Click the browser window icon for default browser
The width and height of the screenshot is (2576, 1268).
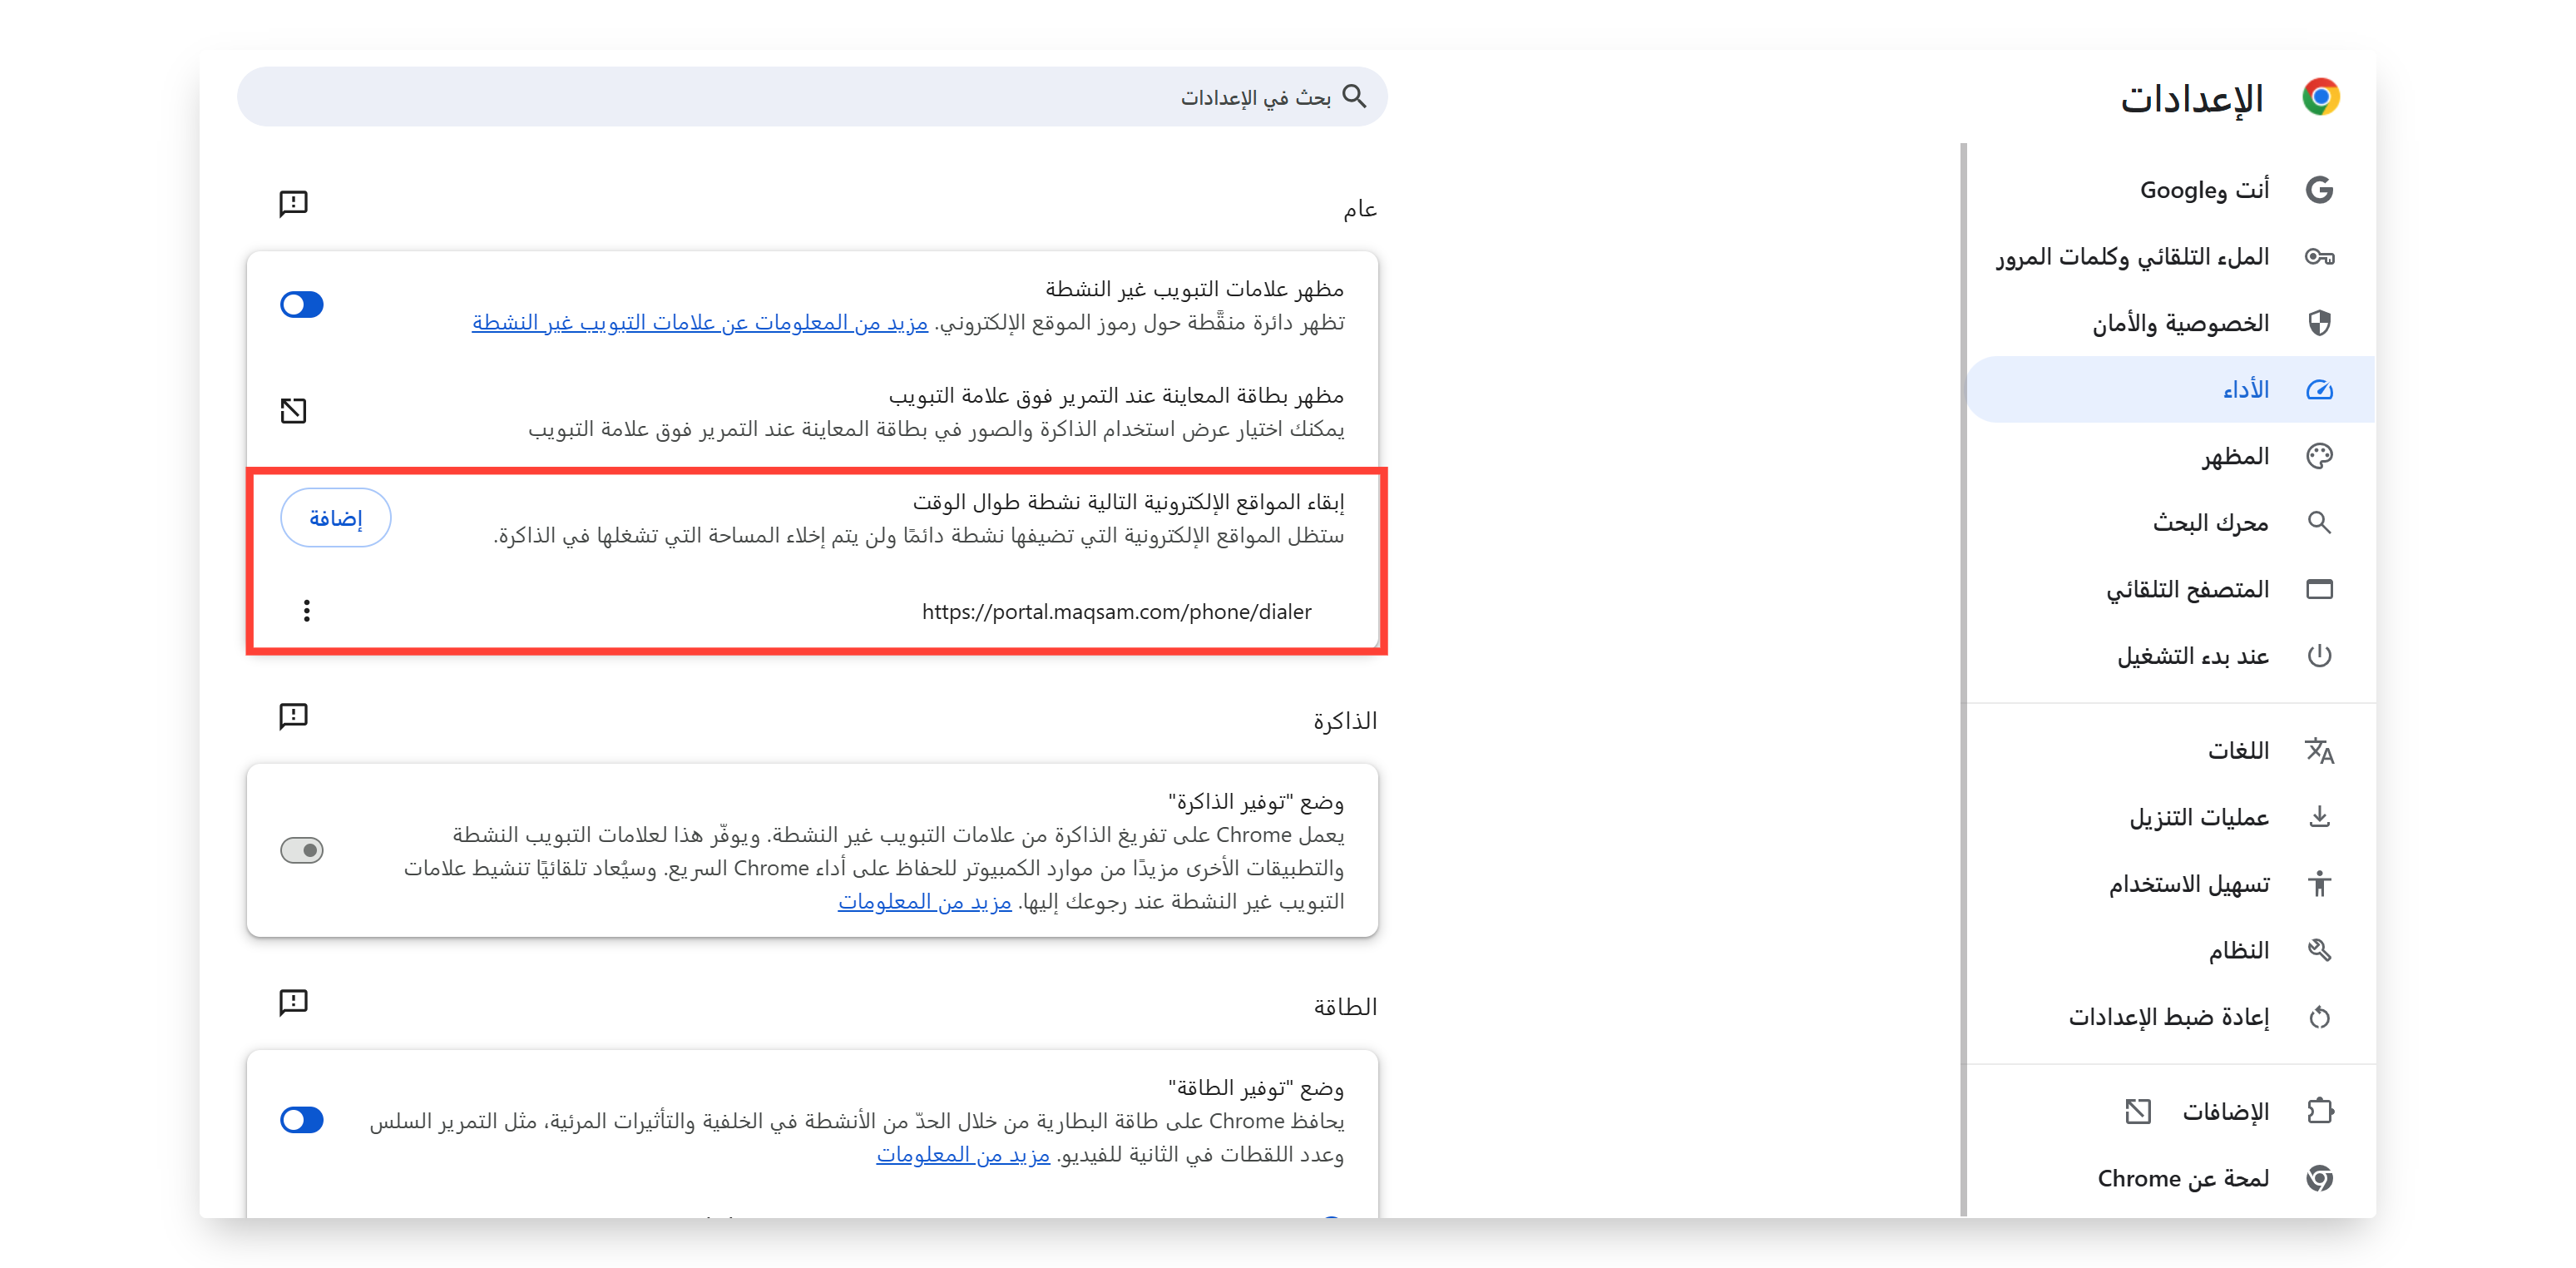pos(2319,589)
